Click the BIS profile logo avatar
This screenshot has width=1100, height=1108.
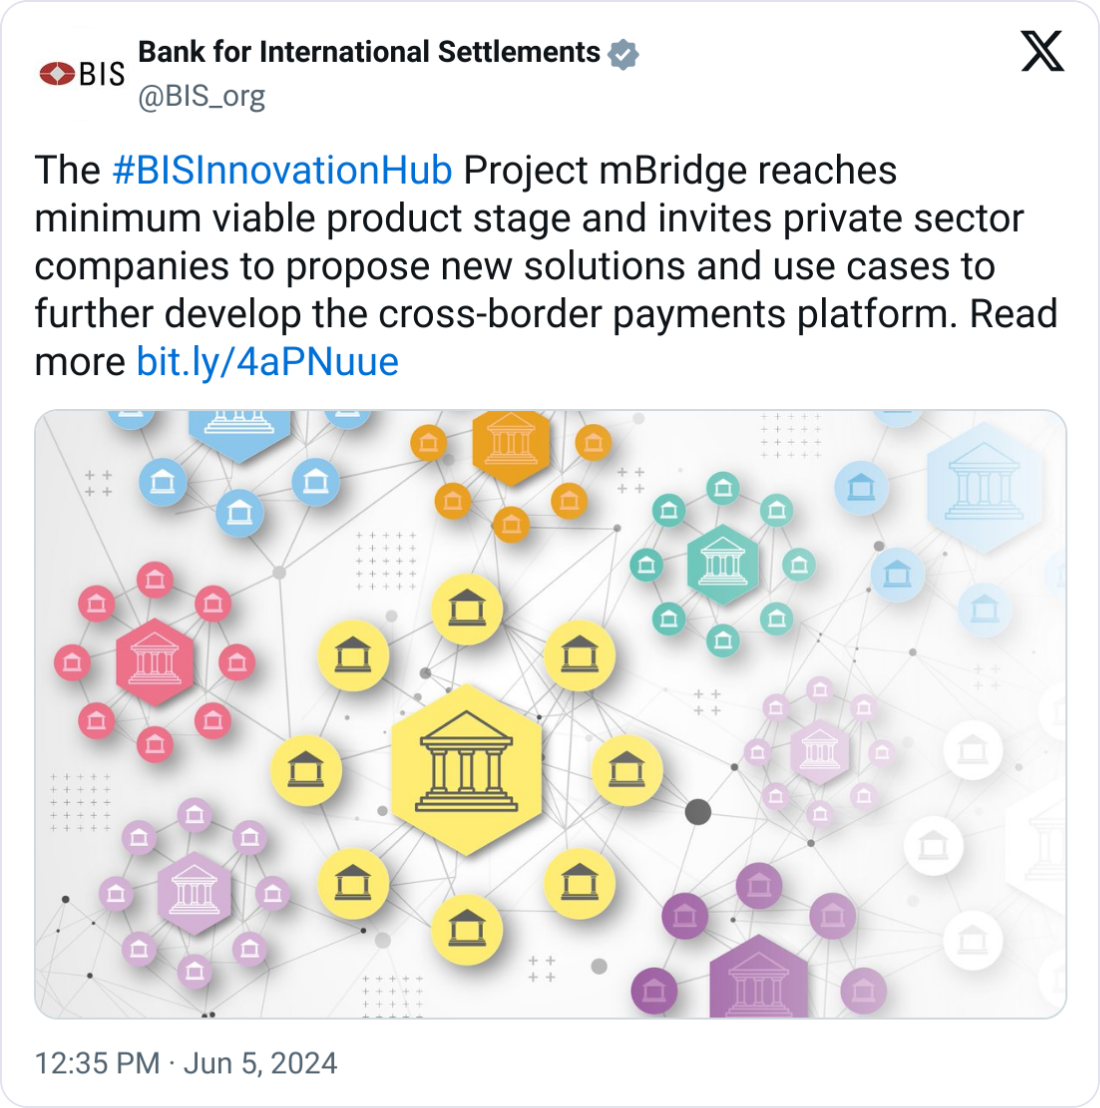click(x=82, y=73)
